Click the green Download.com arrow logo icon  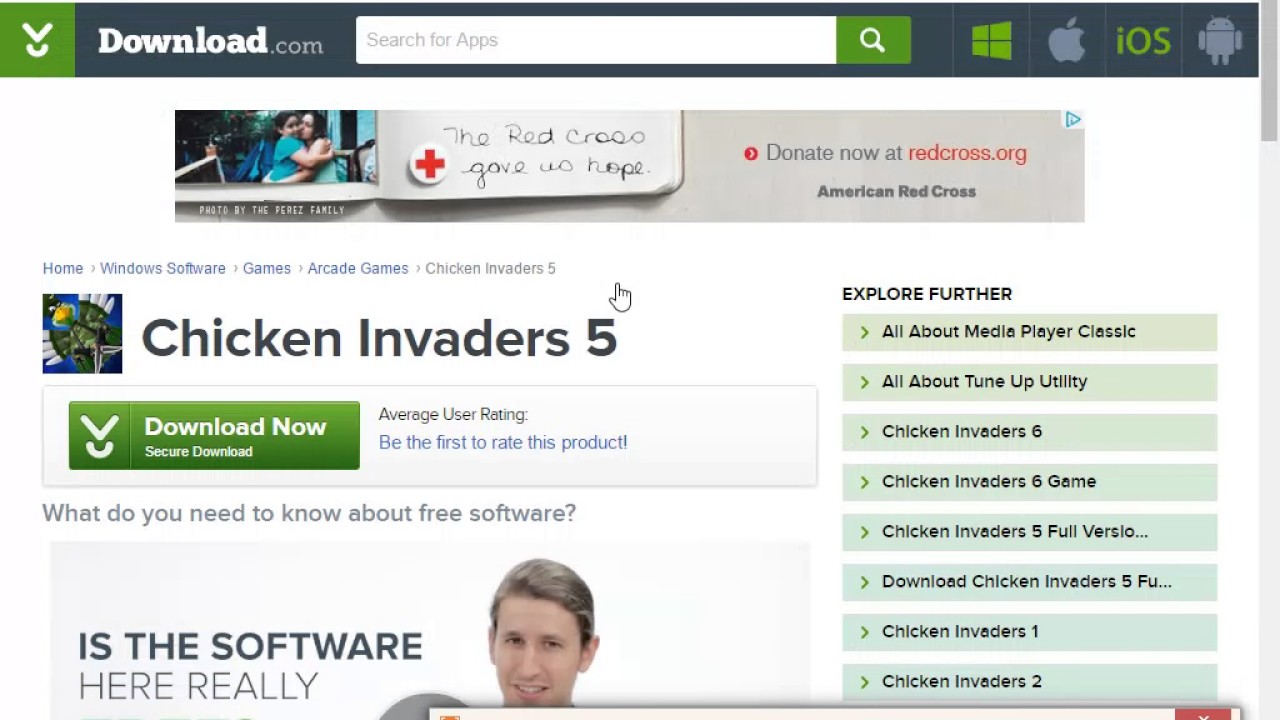pos(37,40)
